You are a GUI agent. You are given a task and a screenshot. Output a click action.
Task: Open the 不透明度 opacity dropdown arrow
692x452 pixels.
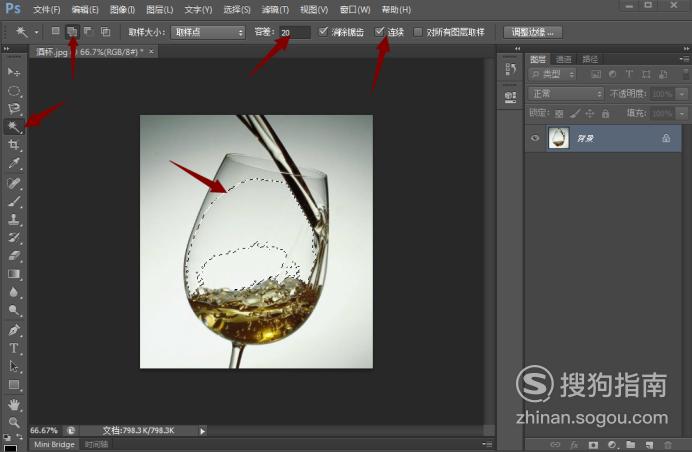(x=682, y=94)
